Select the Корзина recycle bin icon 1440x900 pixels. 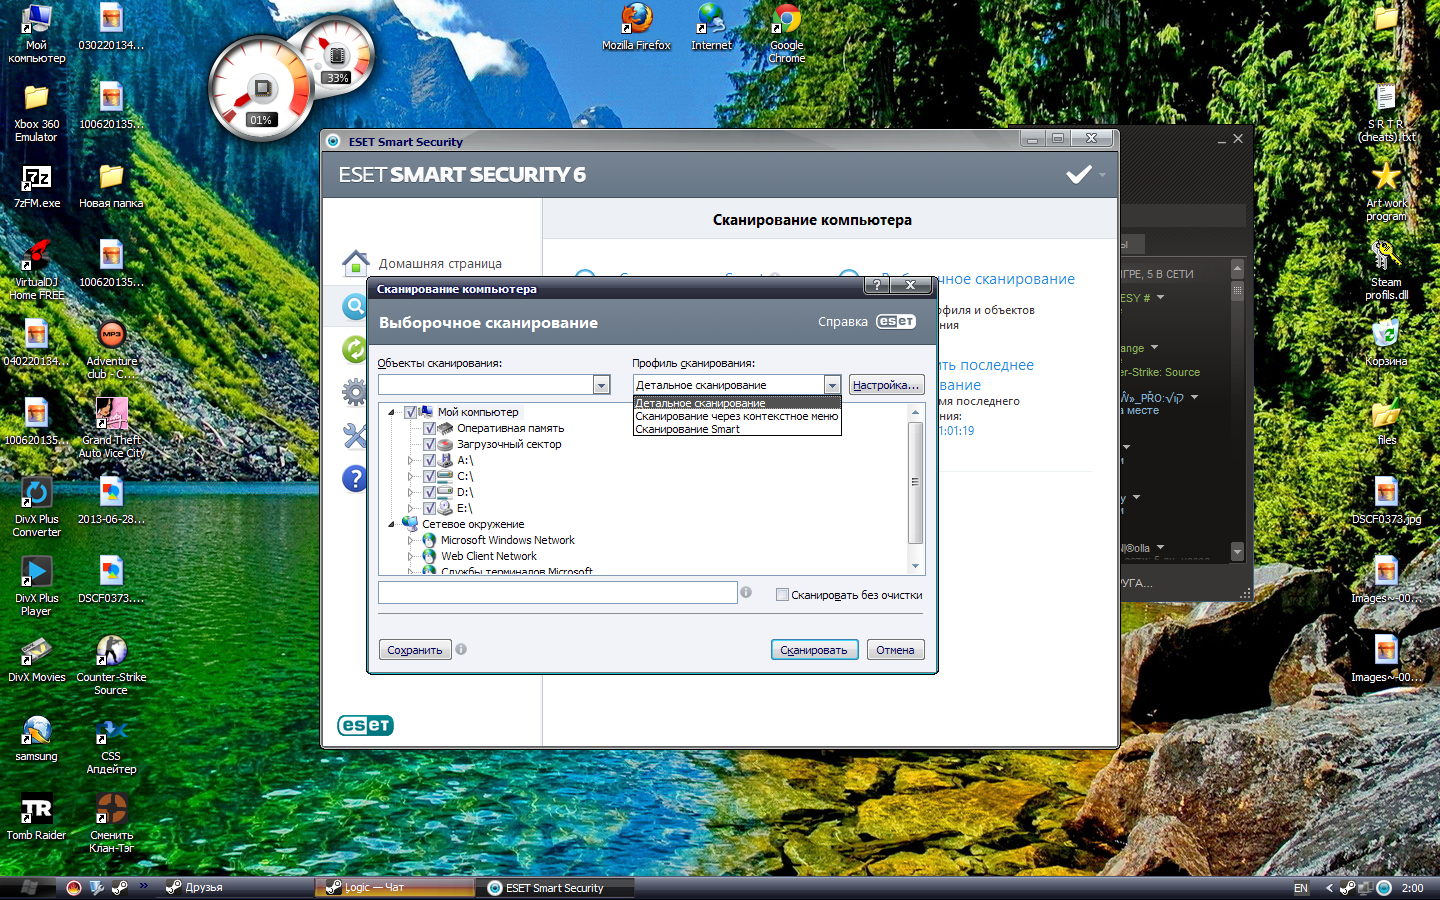pyautogui.click(x=1386, y=343)
